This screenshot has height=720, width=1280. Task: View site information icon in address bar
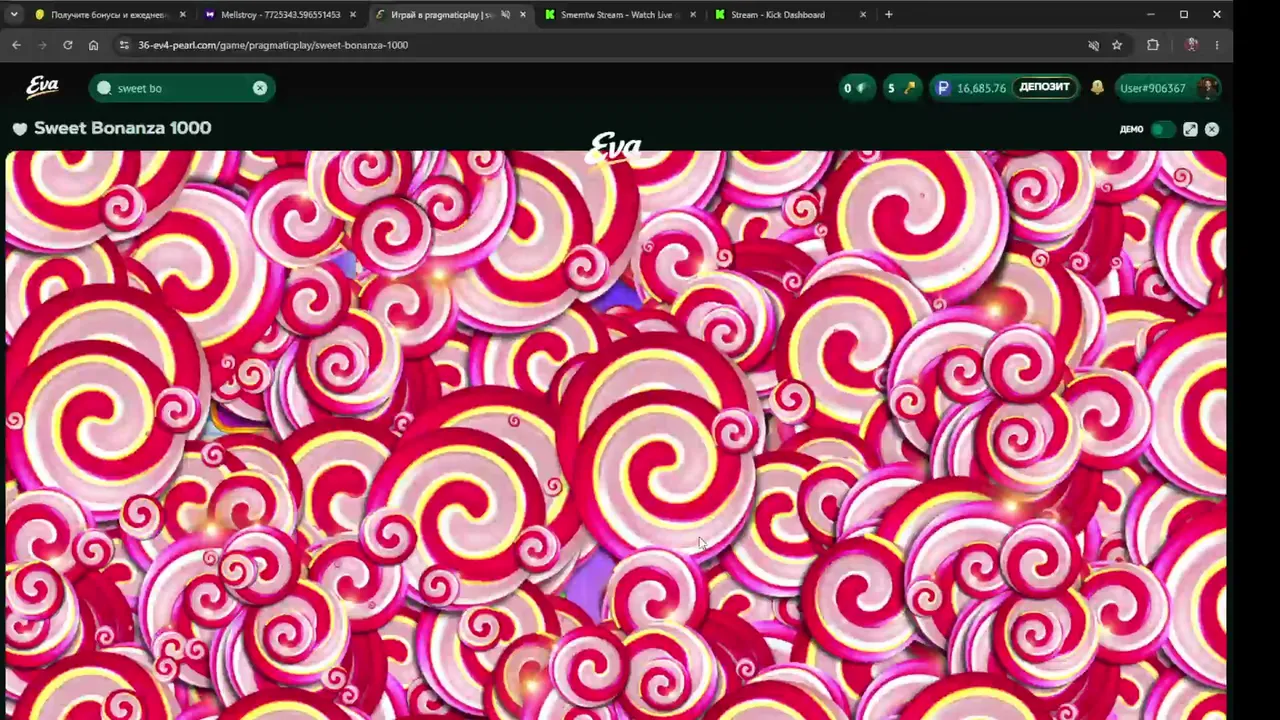[x=124, y=45]
